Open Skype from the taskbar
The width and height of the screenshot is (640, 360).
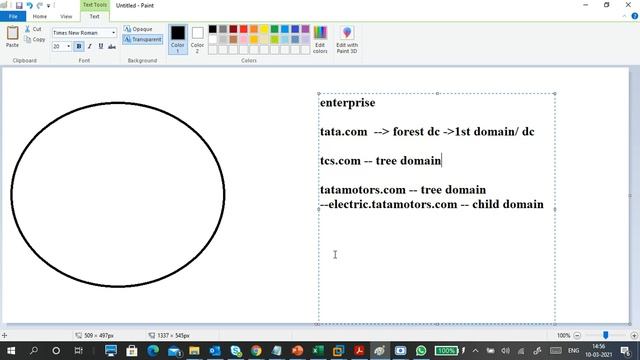236,351
